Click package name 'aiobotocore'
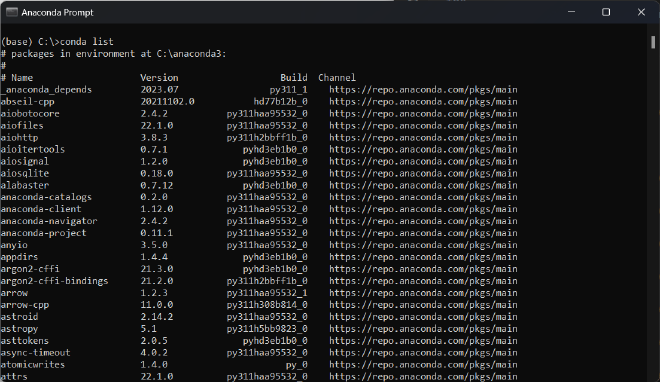 [x=30, y=114]
